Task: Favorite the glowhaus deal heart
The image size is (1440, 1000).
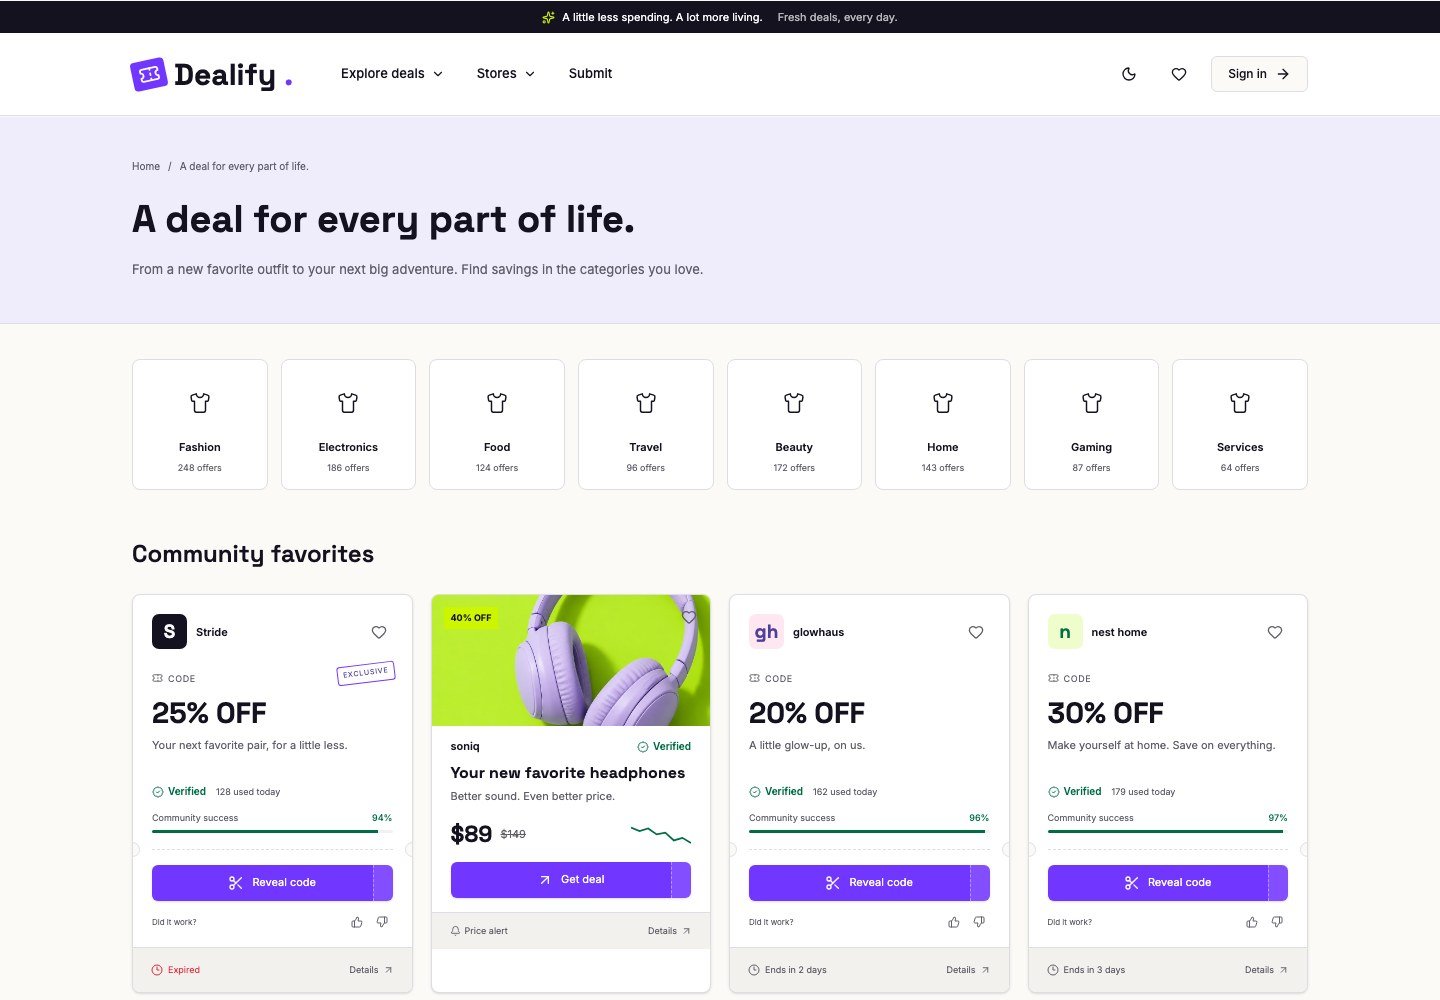Action: (x=976, y=632)
